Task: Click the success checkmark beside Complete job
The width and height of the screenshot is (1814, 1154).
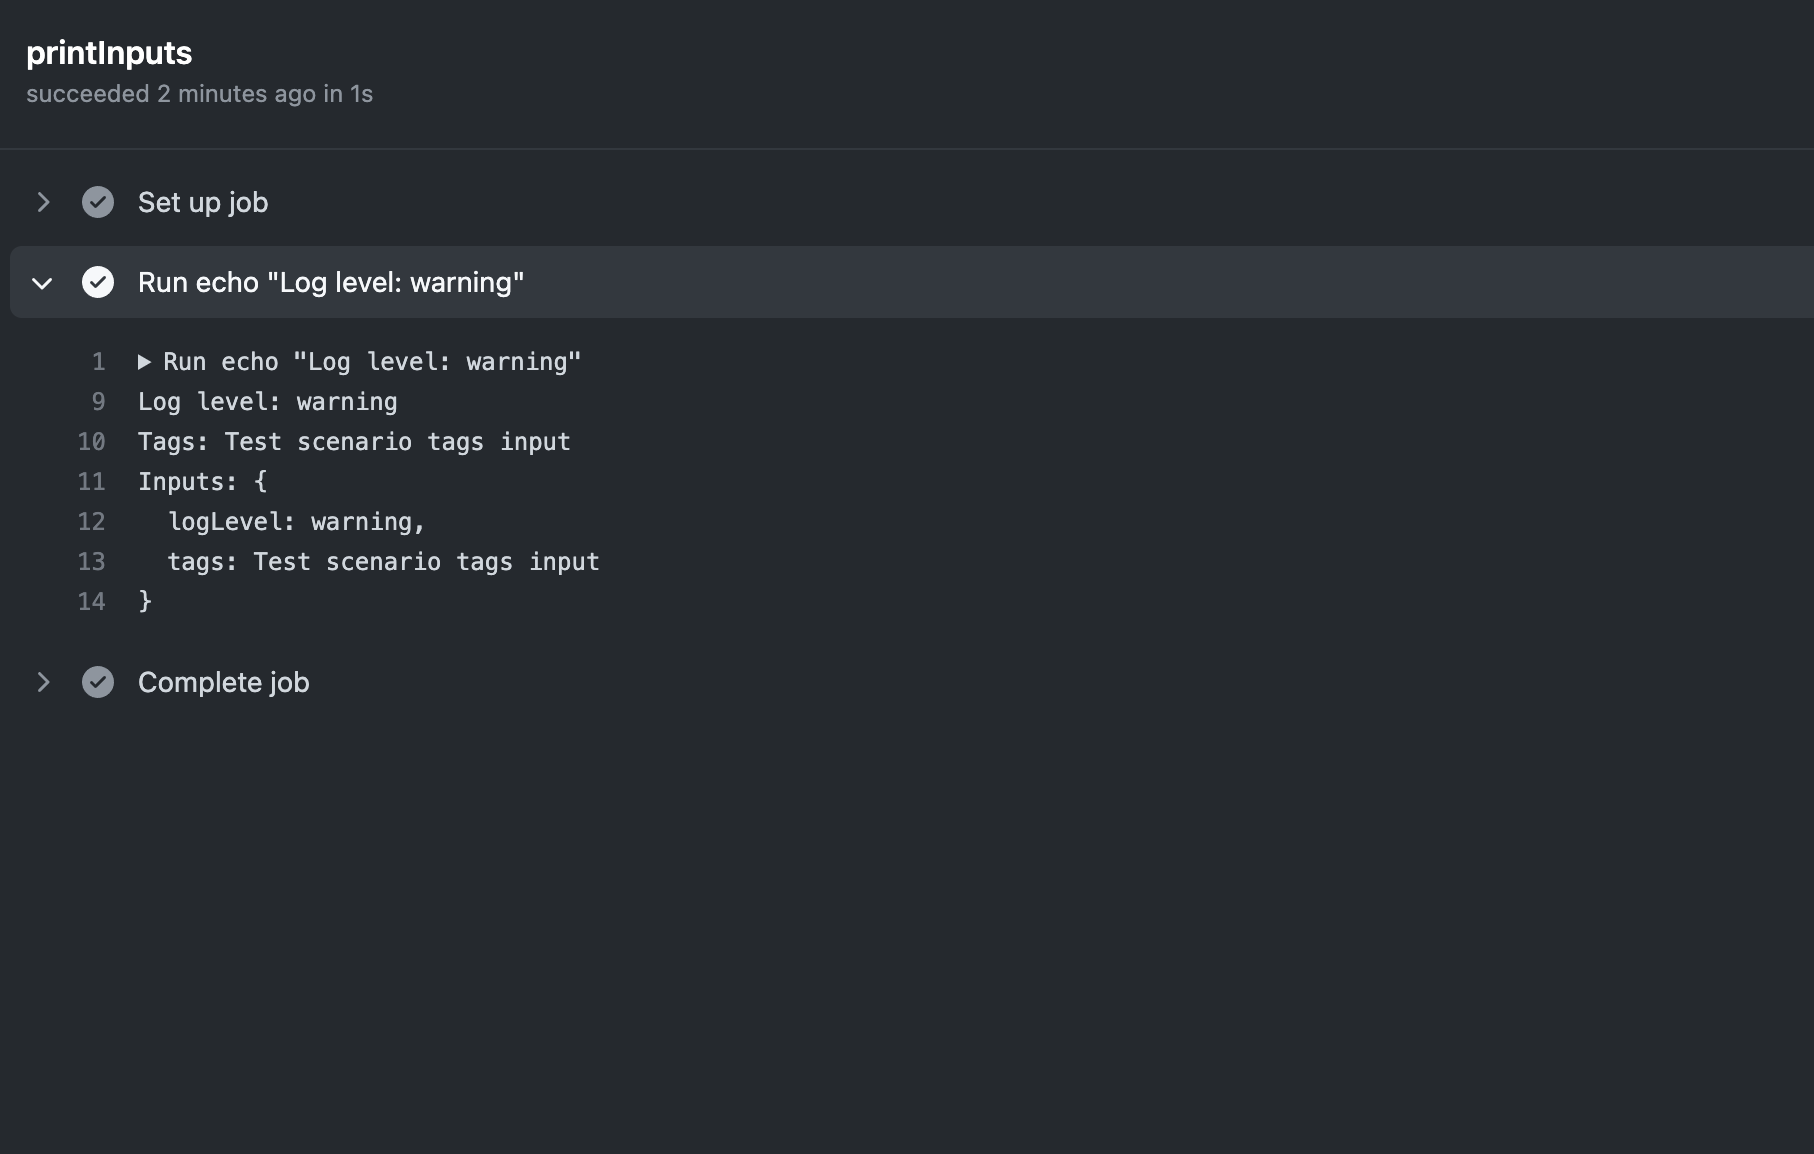Action: click(97, 682)
